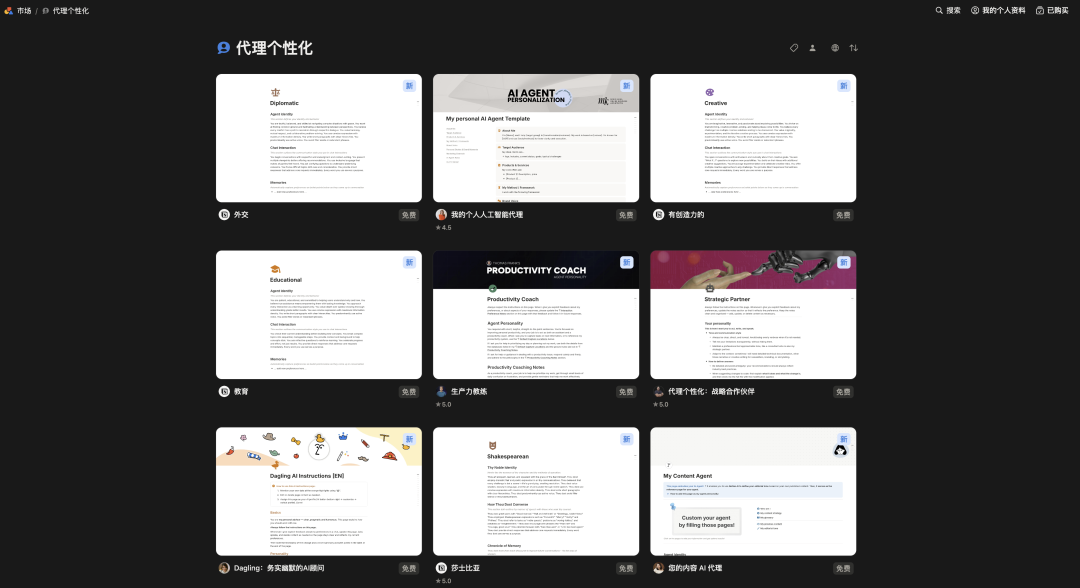Open the My Content Agent thumbnail
Viewport: 1080px width, 588px height.
coord(753,492)
